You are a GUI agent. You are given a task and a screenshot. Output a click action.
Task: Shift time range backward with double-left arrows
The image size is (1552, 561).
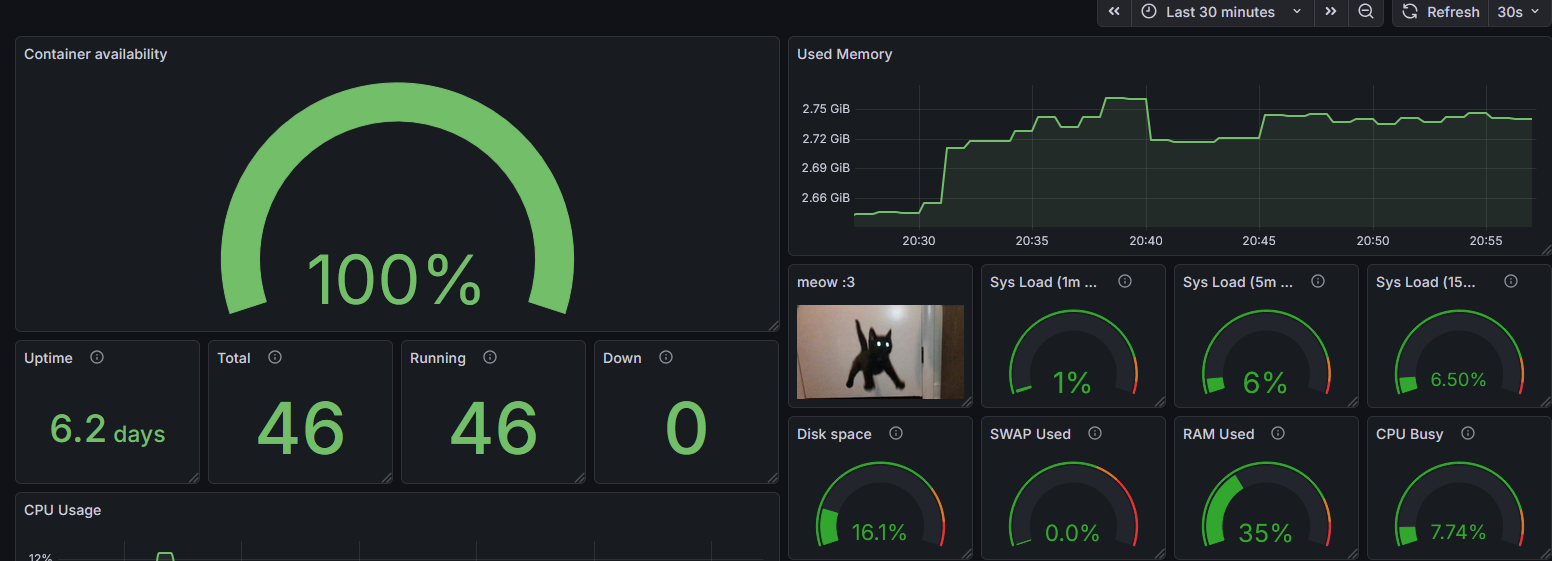tap(1114, 12)
